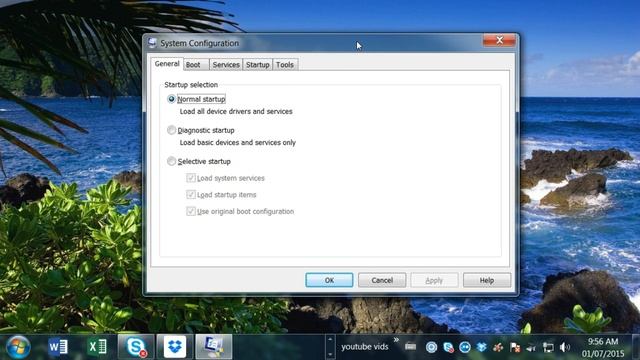Click the Cancel button

coord(382,280)
